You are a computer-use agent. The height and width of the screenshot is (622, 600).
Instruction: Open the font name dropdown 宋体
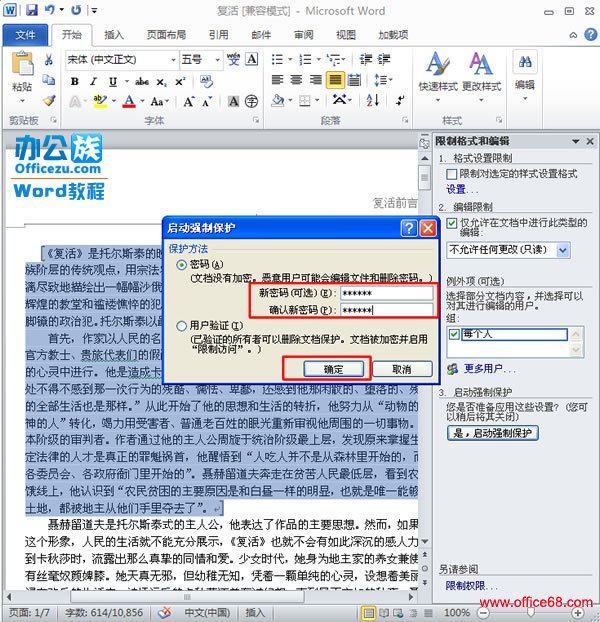point(173,60)
